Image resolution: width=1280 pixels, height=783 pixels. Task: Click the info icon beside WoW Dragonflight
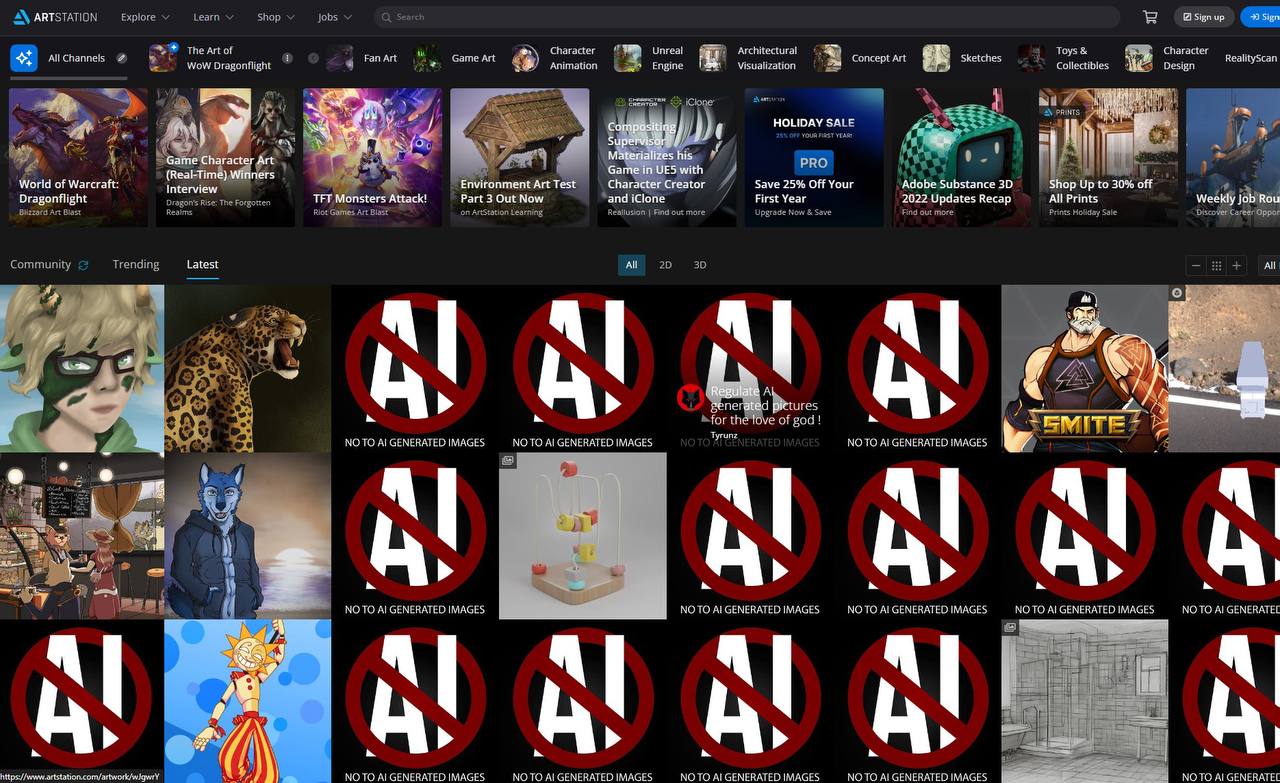(x=287, y=58)
